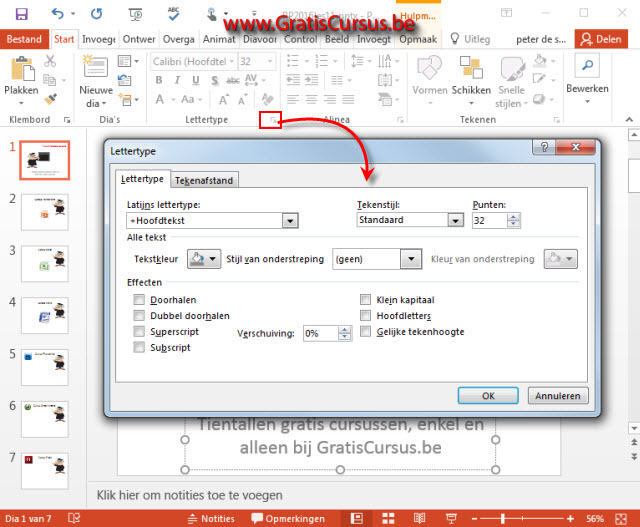Open Klembord dialog launcher
This screenshot has height=527, width=640.
click(x=67, y=120)
